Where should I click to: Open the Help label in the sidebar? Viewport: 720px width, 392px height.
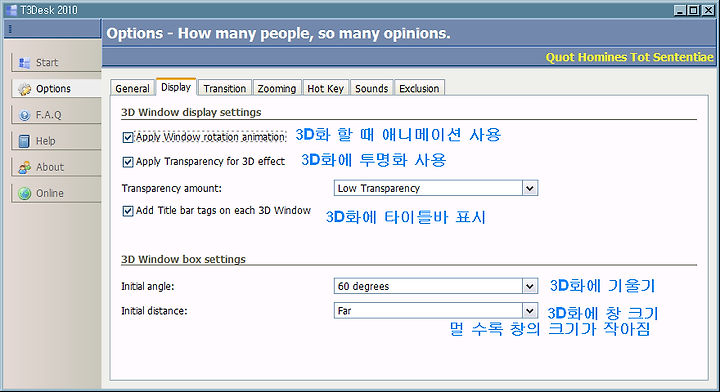click(45, 141)
